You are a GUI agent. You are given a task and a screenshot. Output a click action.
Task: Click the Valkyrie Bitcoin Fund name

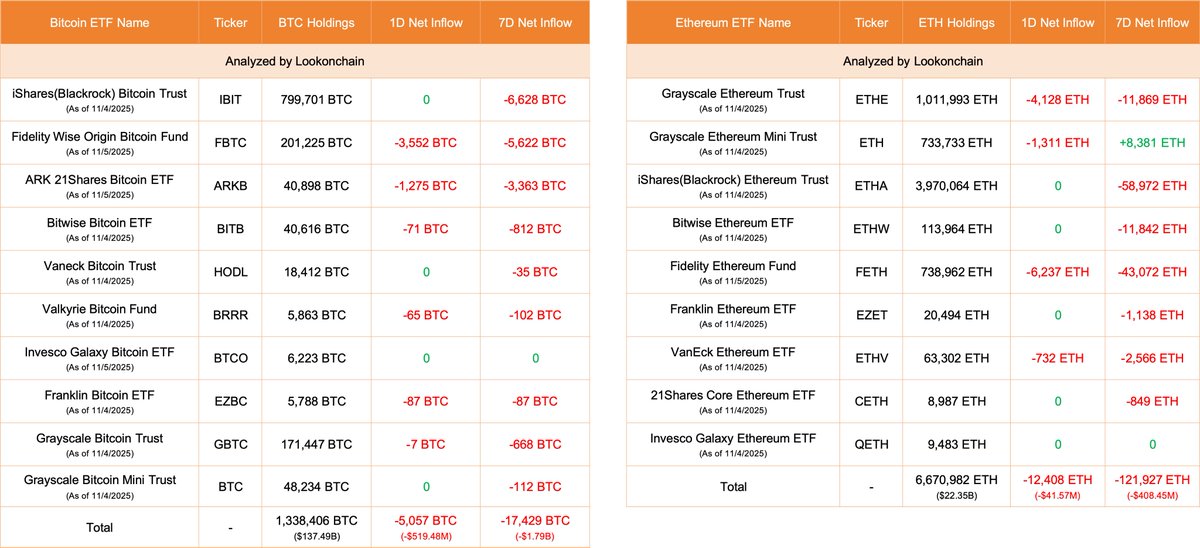click(99, 309)
